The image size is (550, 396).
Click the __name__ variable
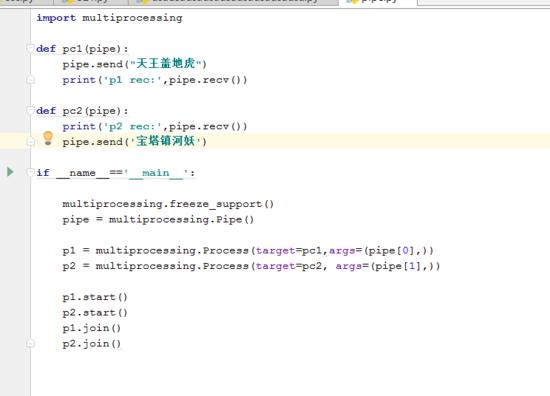pyautogui.click(x=82, y=173)
